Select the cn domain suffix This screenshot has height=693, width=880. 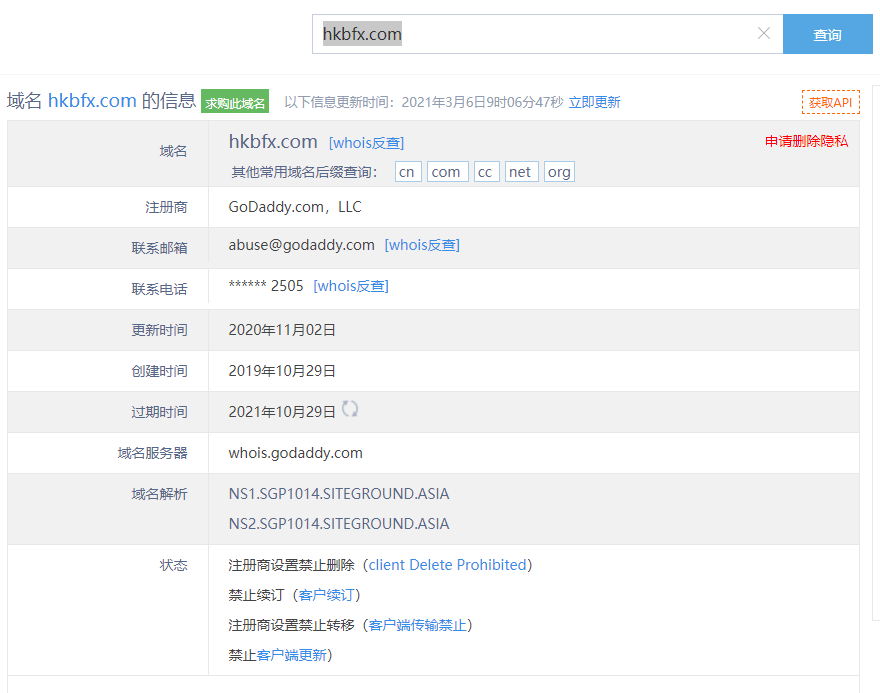click(x=407, y=172)
